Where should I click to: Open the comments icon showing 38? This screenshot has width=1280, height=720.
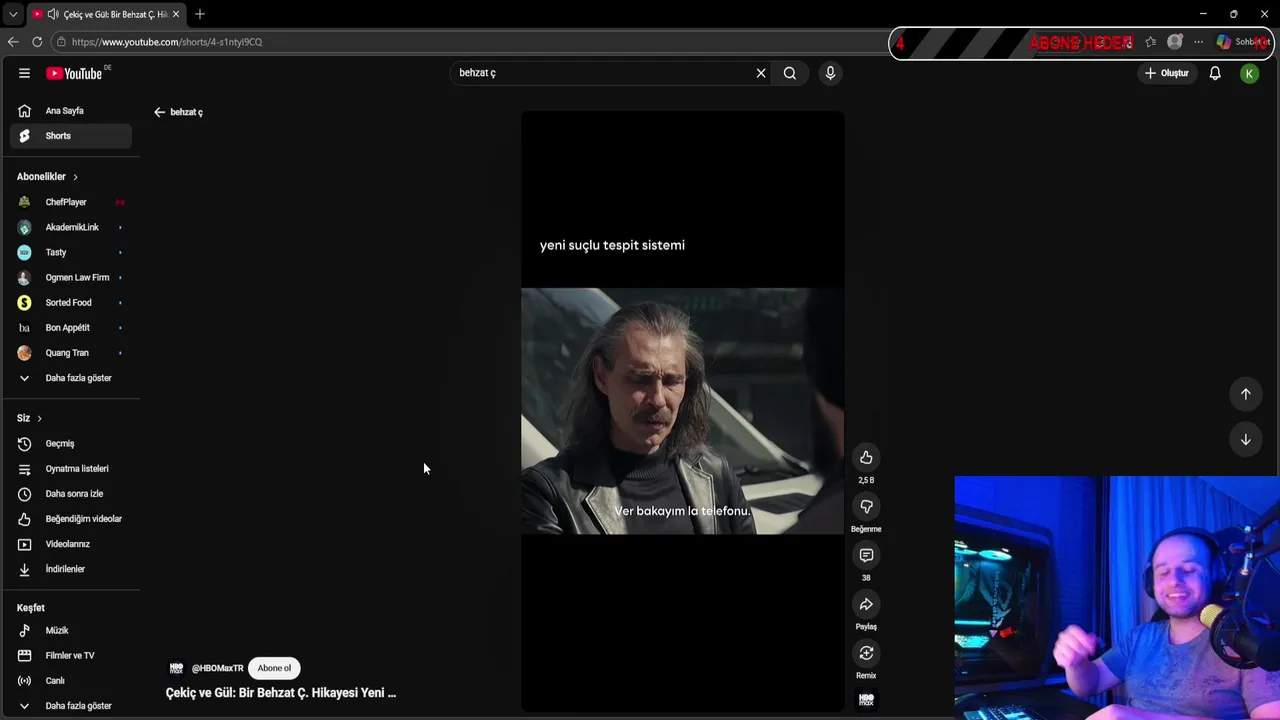[866, 555]
